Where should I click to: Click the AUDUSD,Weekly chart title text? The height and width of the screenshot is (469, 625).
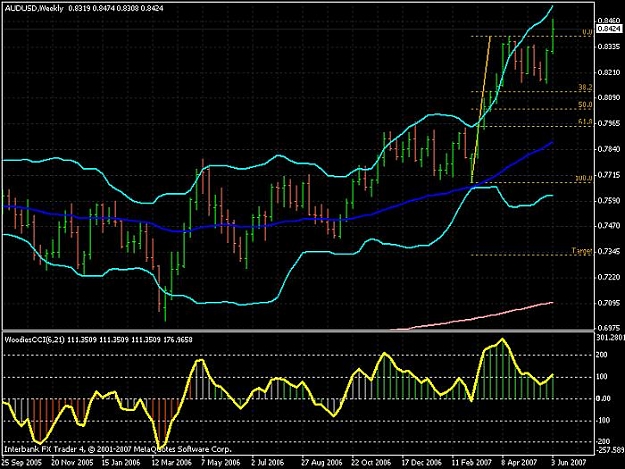pos(34,8)
